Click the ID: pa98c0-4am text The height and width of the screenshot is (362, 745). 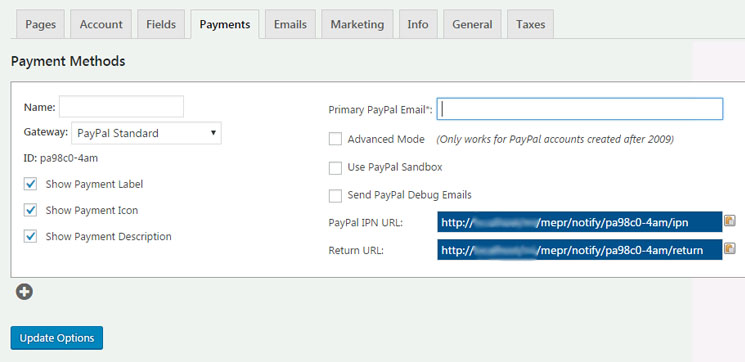coord(61,158)
